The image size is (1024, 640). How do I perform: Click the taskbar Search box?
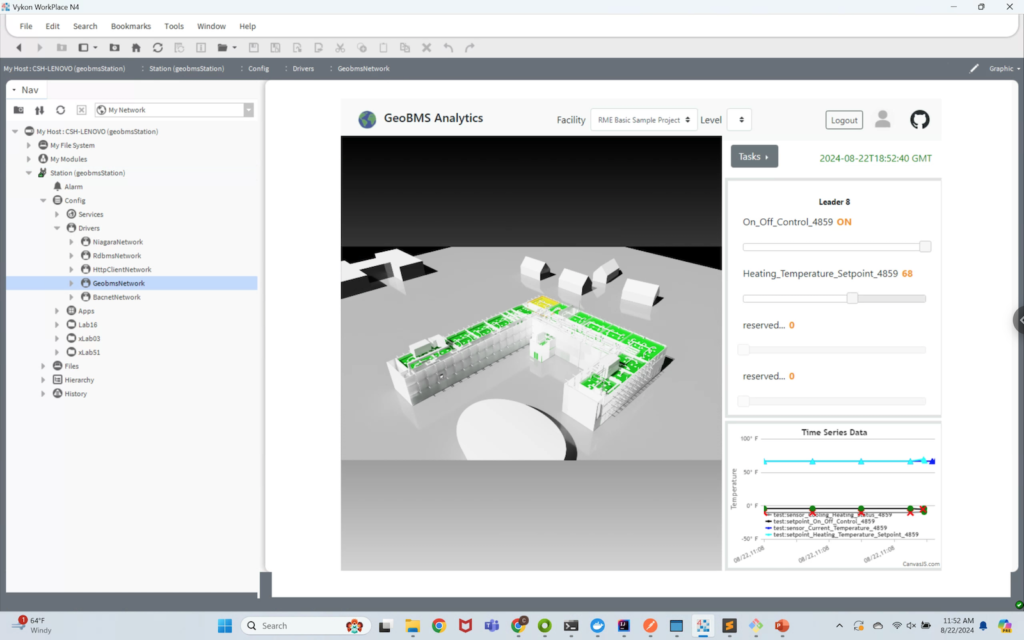[x=306, y=626]
